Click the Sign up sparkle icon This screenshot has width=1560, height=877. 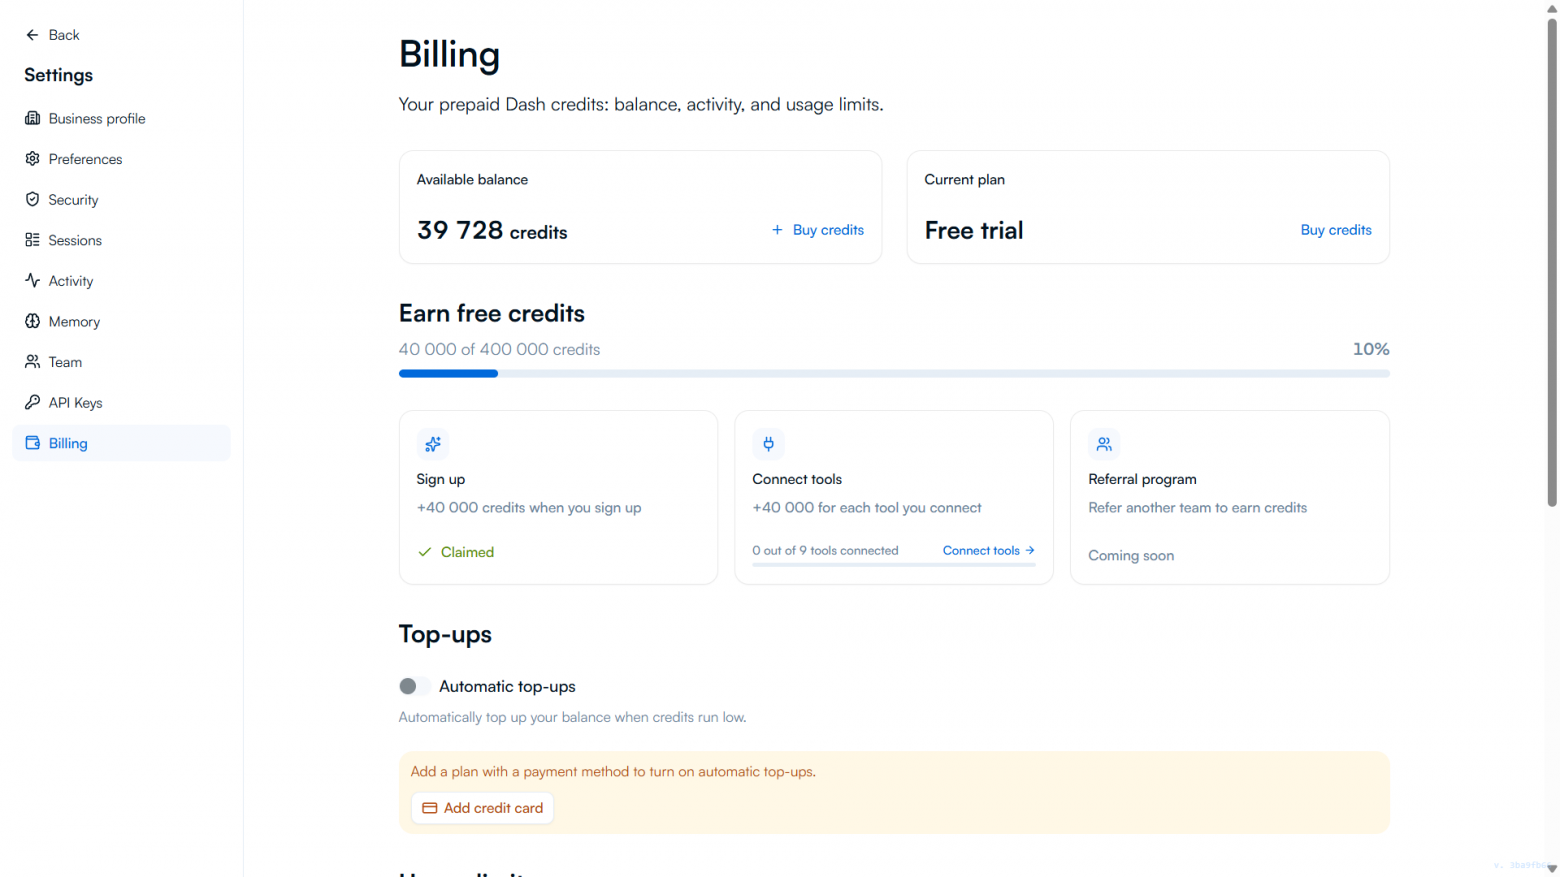(x=432, y=444)
